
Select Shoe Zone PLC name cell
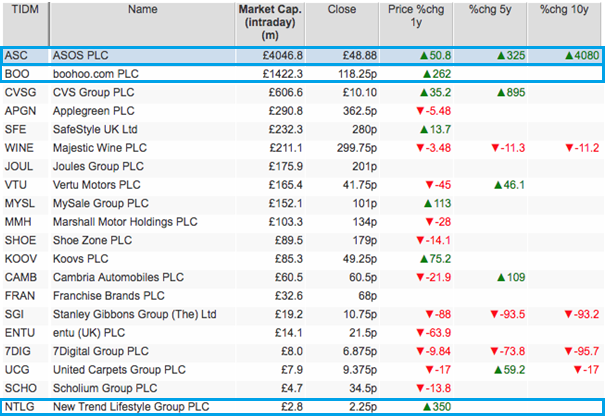(x=92, y=241)
